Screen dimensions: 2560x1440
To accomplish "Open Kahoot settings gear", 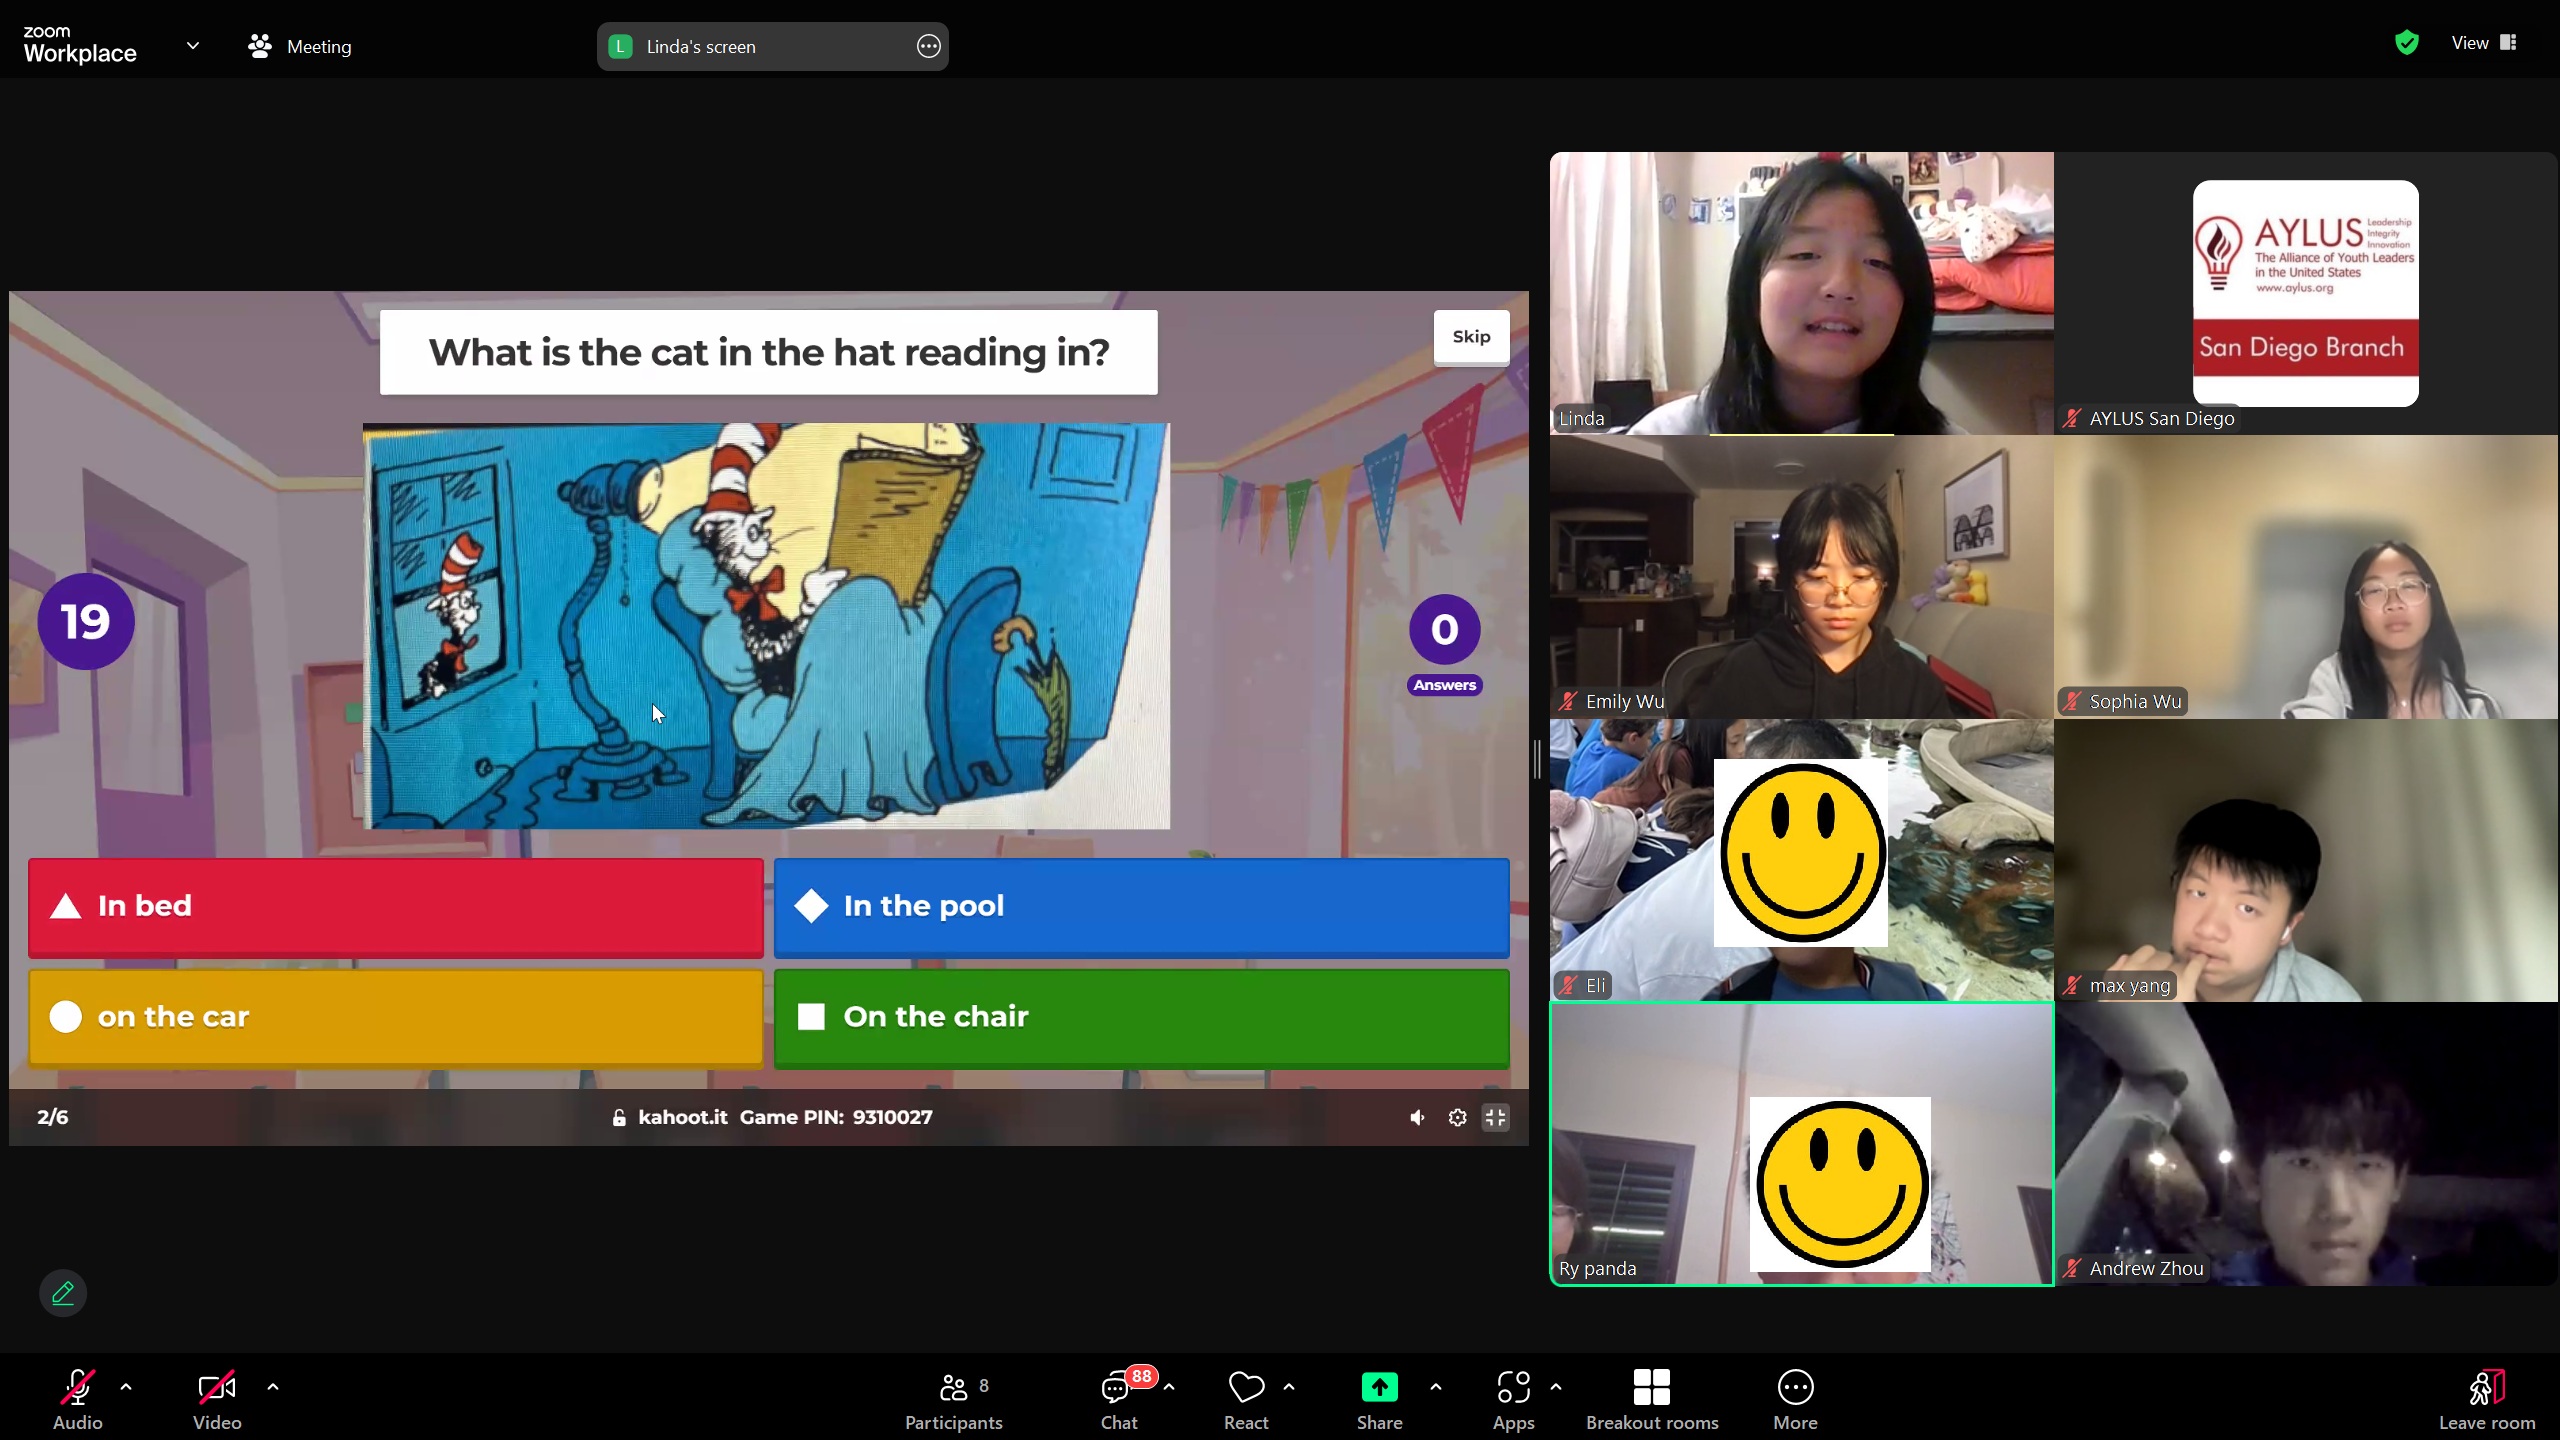I will pyautogui.click(x=1457, y=1117).
